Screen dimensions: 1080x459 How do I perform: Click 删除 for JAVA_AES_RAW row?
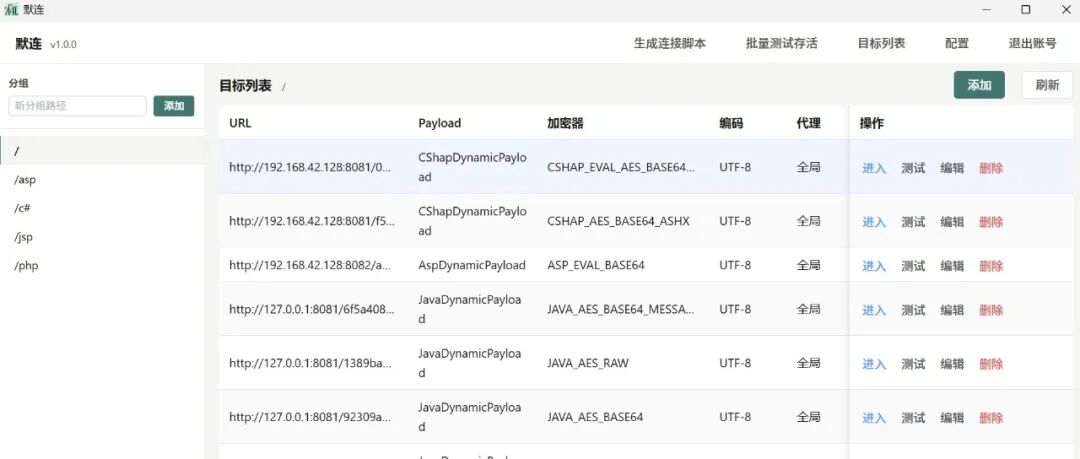991,364
